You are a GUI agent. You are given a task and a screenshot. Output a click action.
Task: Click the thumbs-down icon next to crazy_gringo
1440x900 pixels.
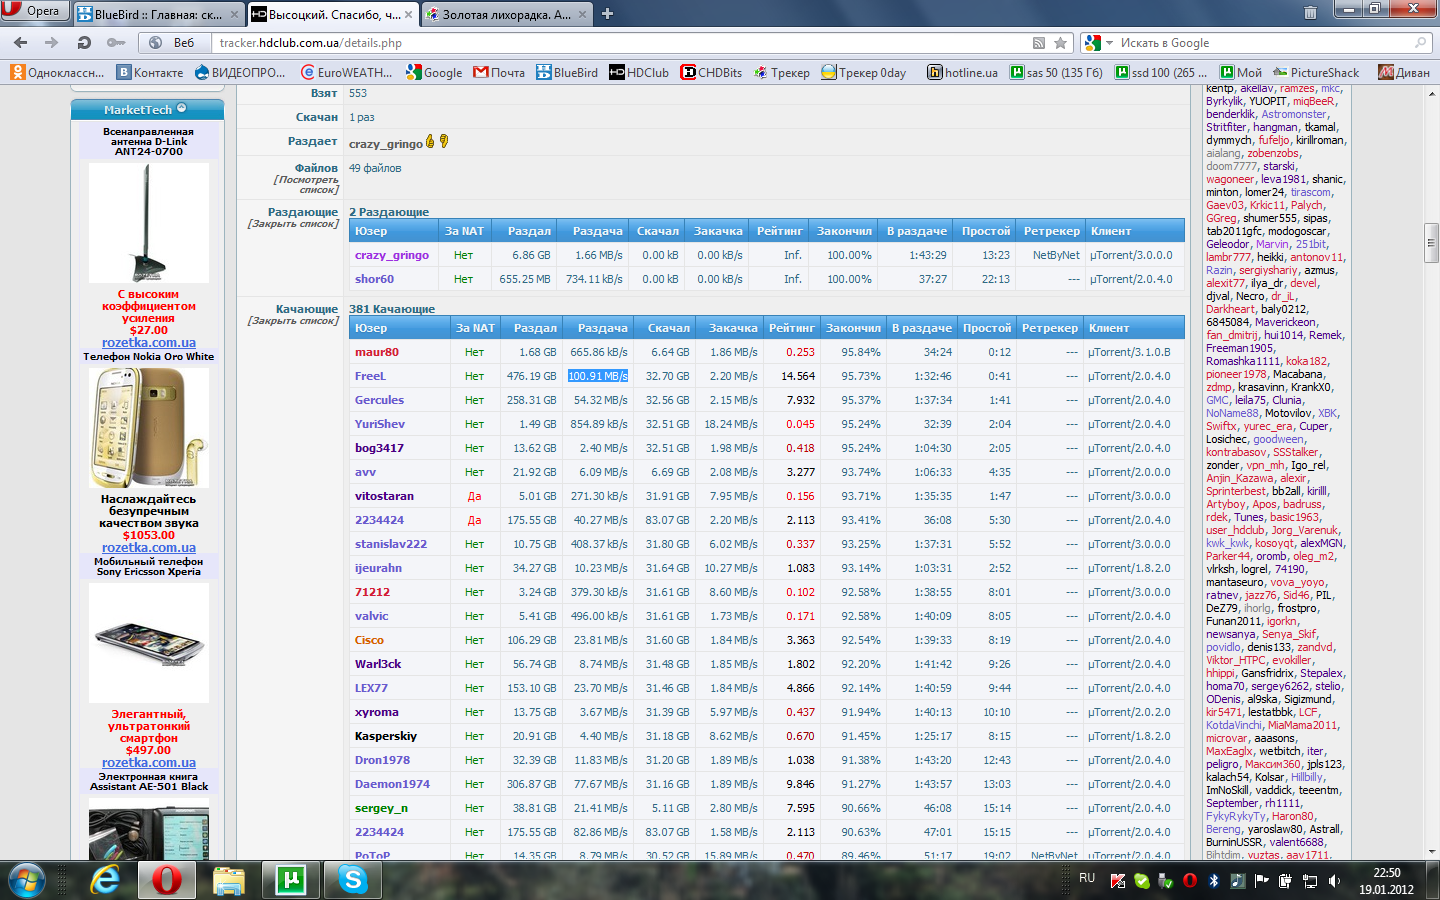point(444,142)
